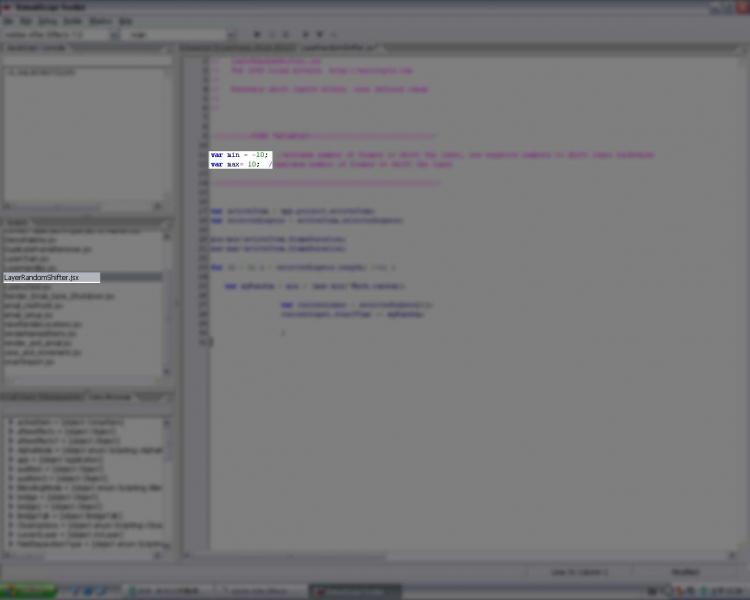750x600 pixels.
Task: Click the Step Out debug icon
Action: [x=334, y=34]
